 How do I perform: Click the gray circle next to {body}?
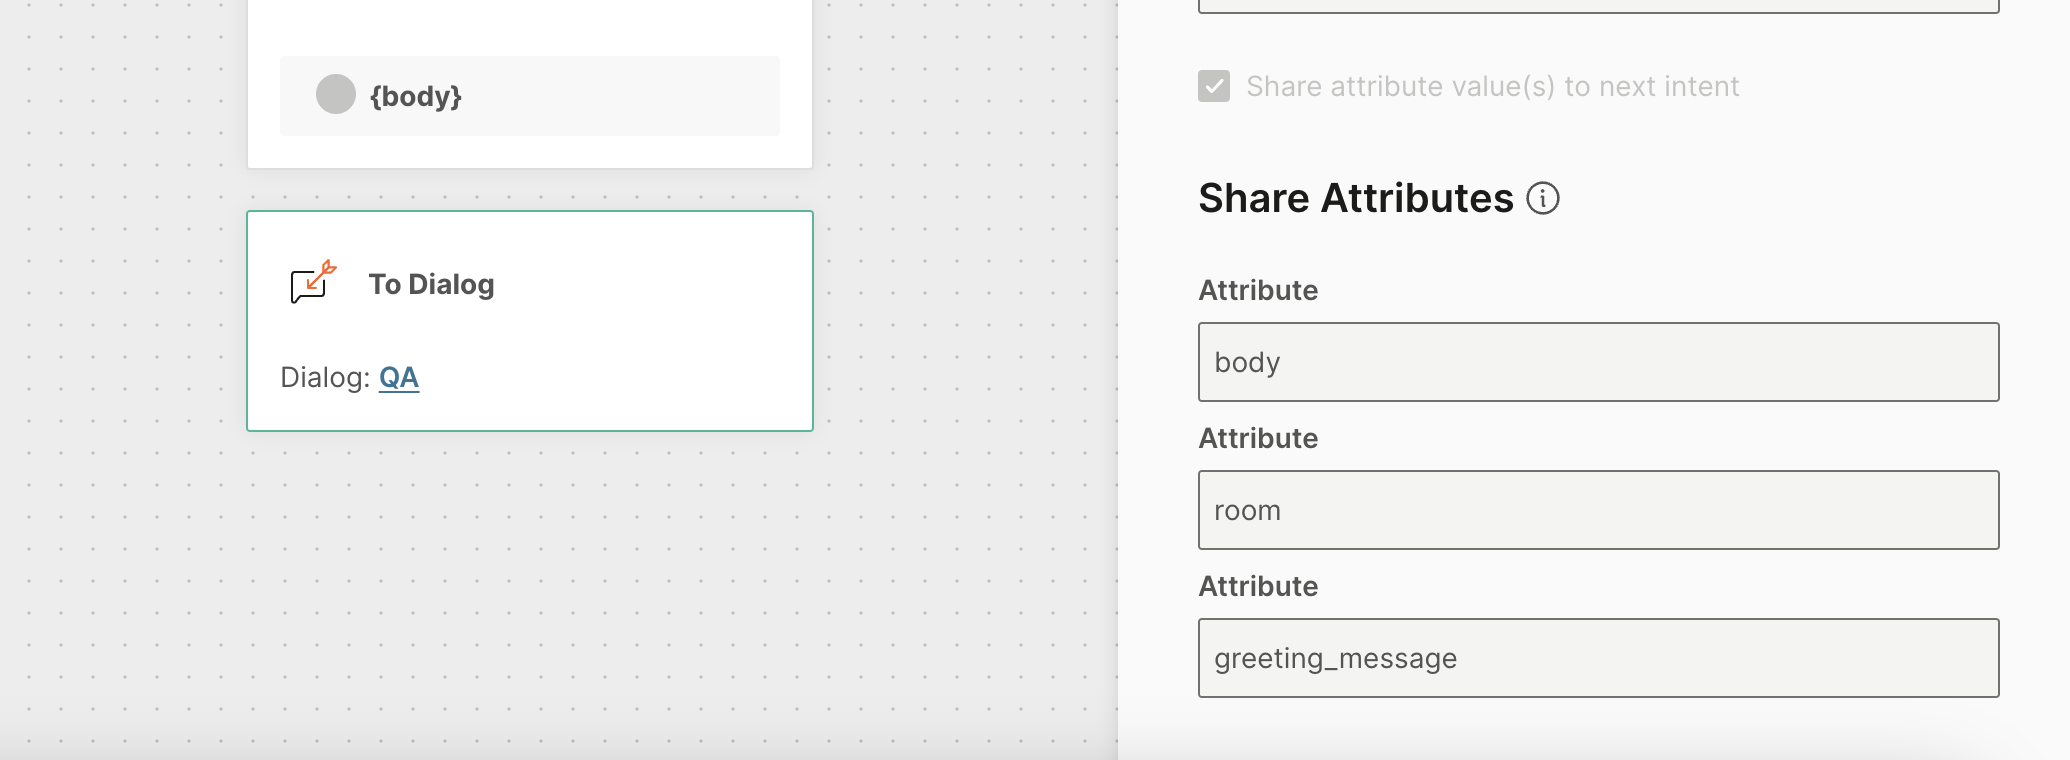tap(336, 95)
